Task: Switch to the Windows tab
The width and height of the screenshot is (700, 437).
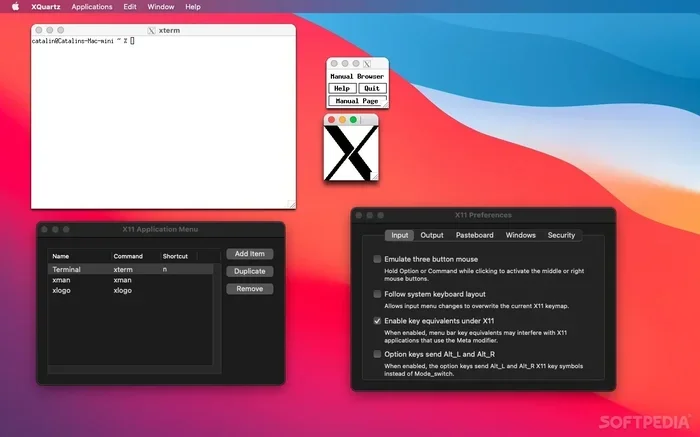Action: (x=521, y=235)
